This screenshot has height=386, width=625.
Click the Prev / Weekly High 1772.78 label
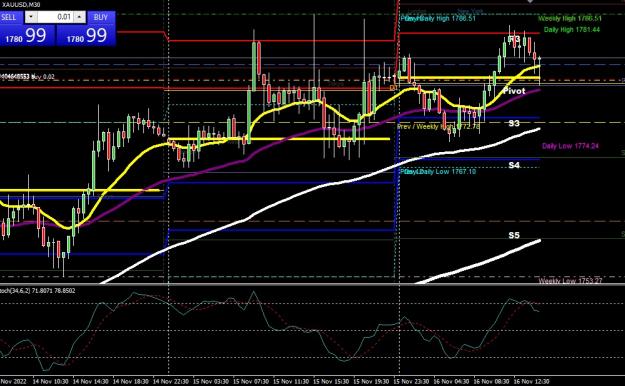[x=438, y=126]
